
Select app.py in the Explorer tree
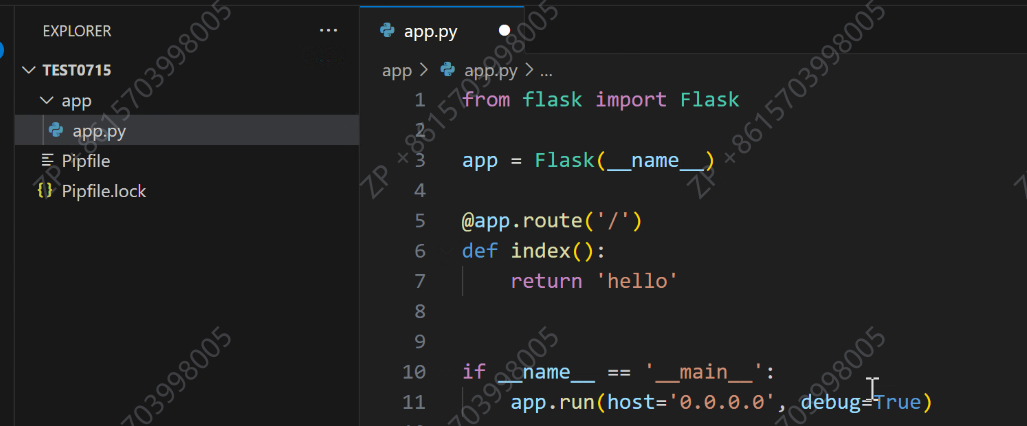(x=187, y=130)
